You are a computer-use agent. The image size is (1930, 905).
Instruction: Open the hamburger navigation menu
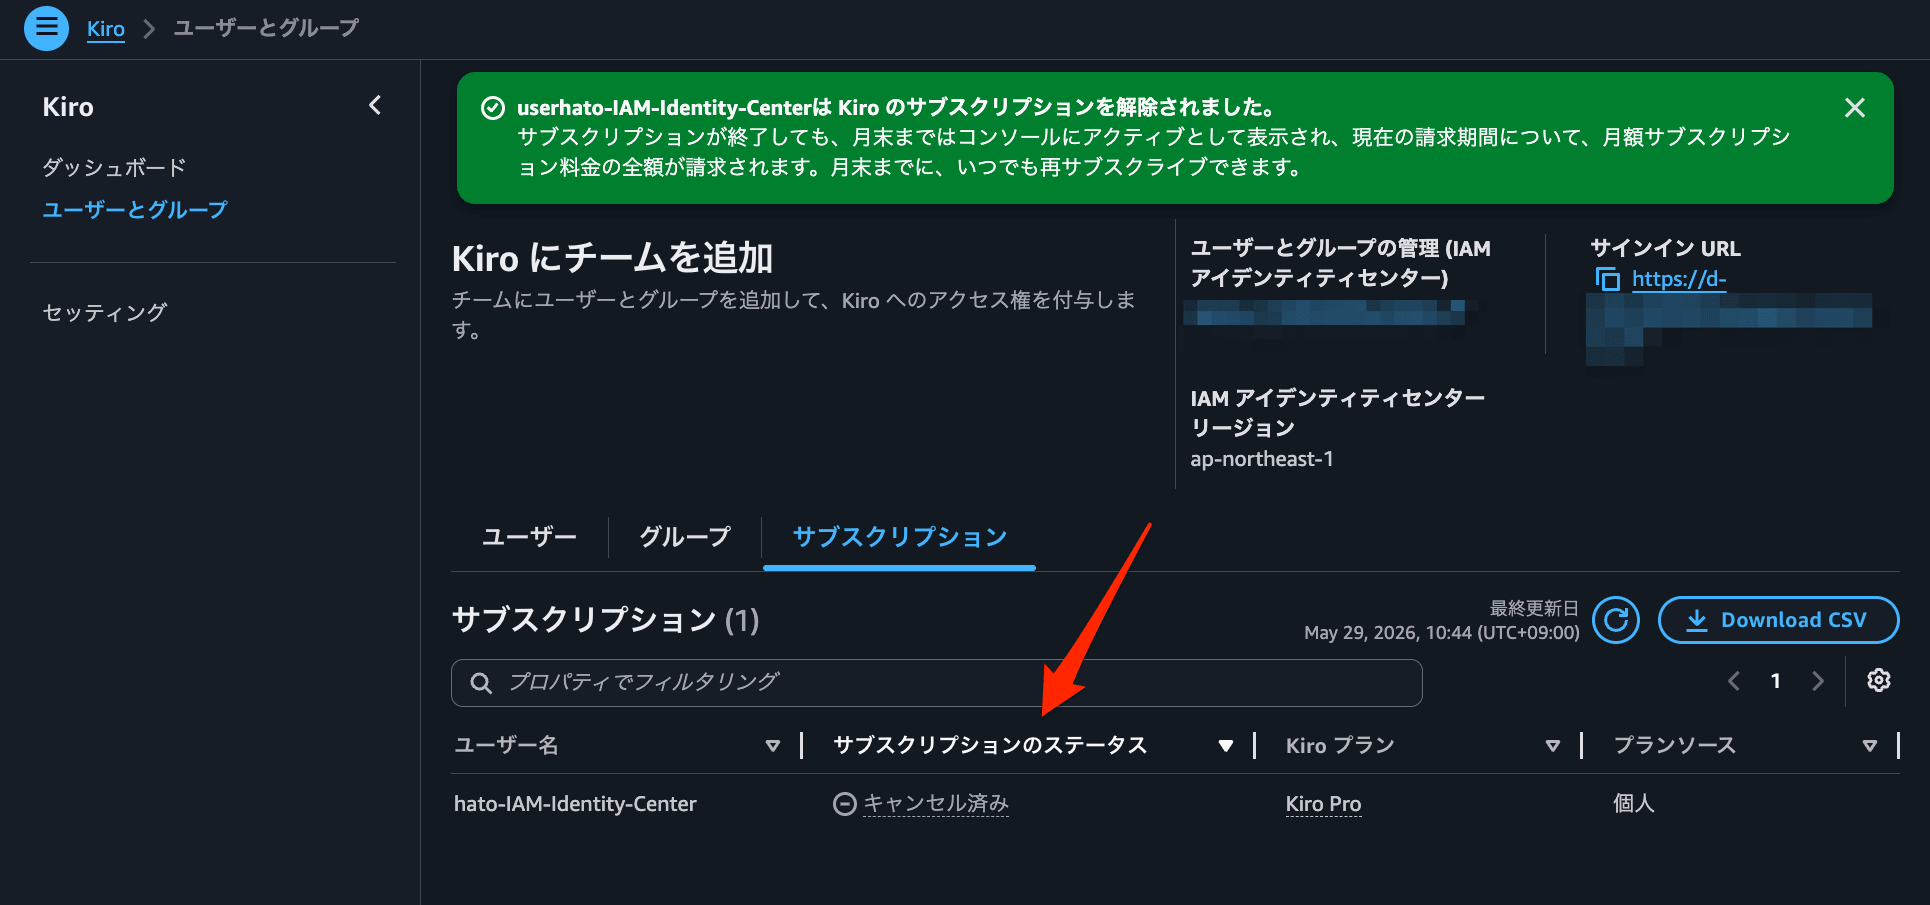point(46,28)
